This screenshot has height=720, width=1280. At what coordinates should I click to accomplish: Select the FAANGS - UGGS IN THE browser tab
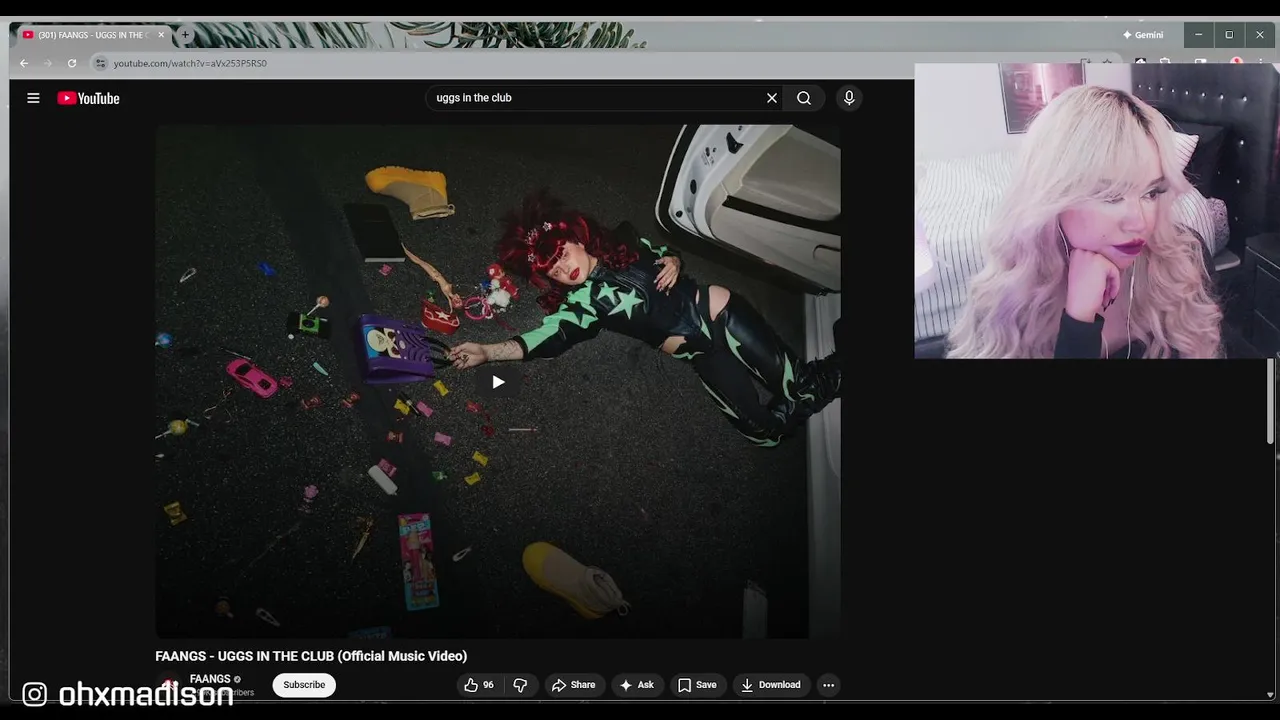pos(94,35)
